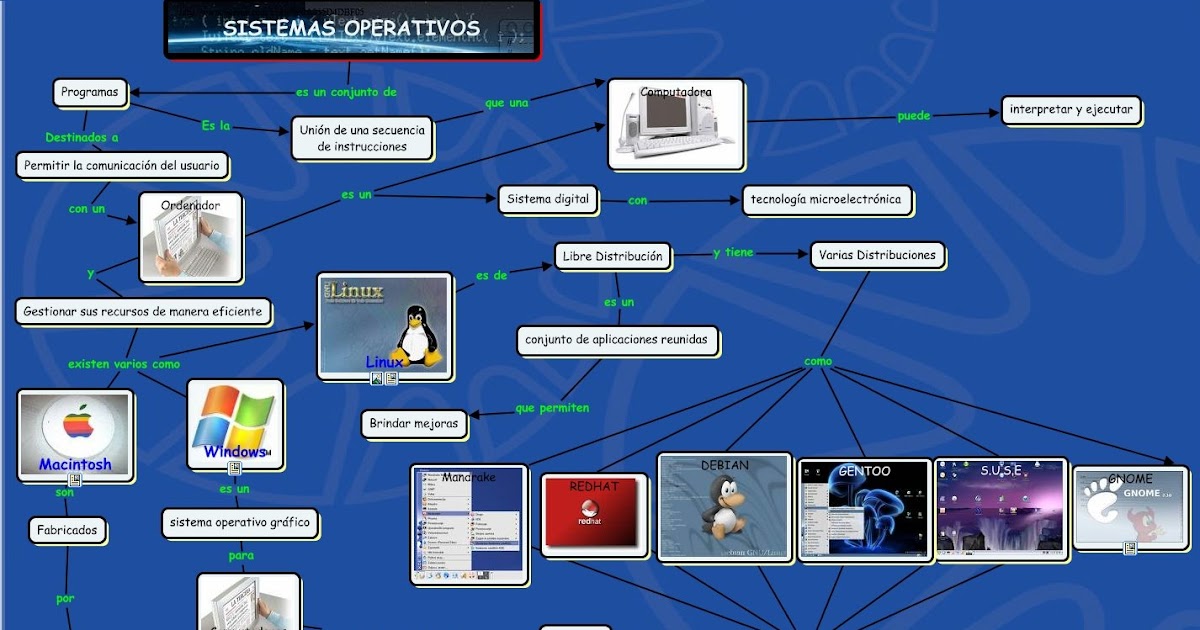
Task: Click linking phrase 'que permiten'
Action: (x=552, y=408)
